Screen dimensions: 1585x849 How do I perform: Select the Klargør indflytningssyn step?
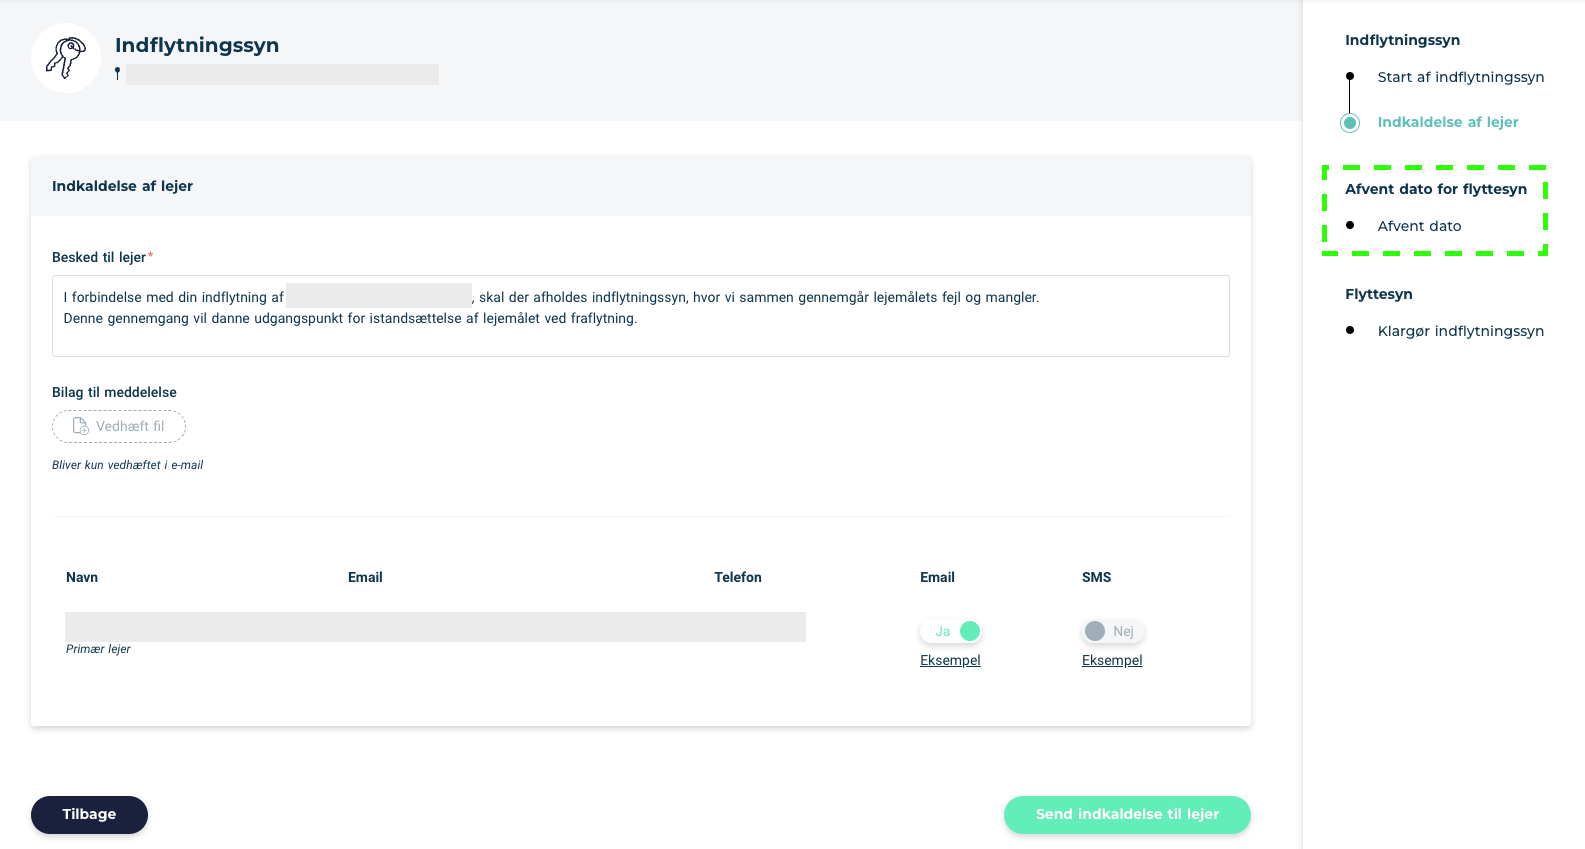tap(1460, 331)
